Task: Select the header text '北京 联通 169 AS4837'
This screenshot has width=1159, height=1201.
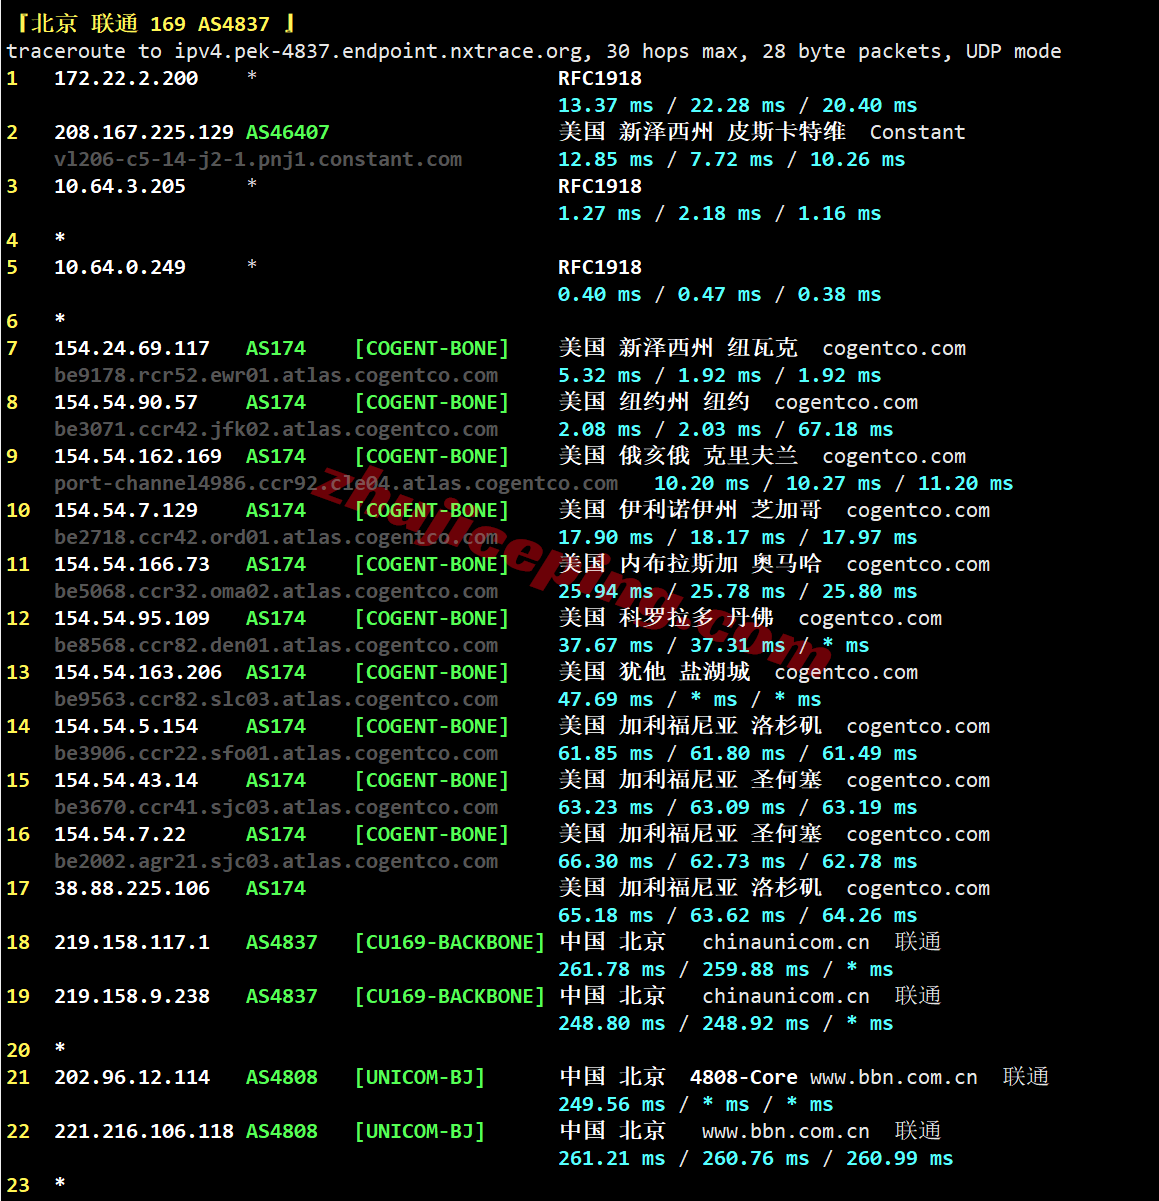Action: (x=150, y=24)
